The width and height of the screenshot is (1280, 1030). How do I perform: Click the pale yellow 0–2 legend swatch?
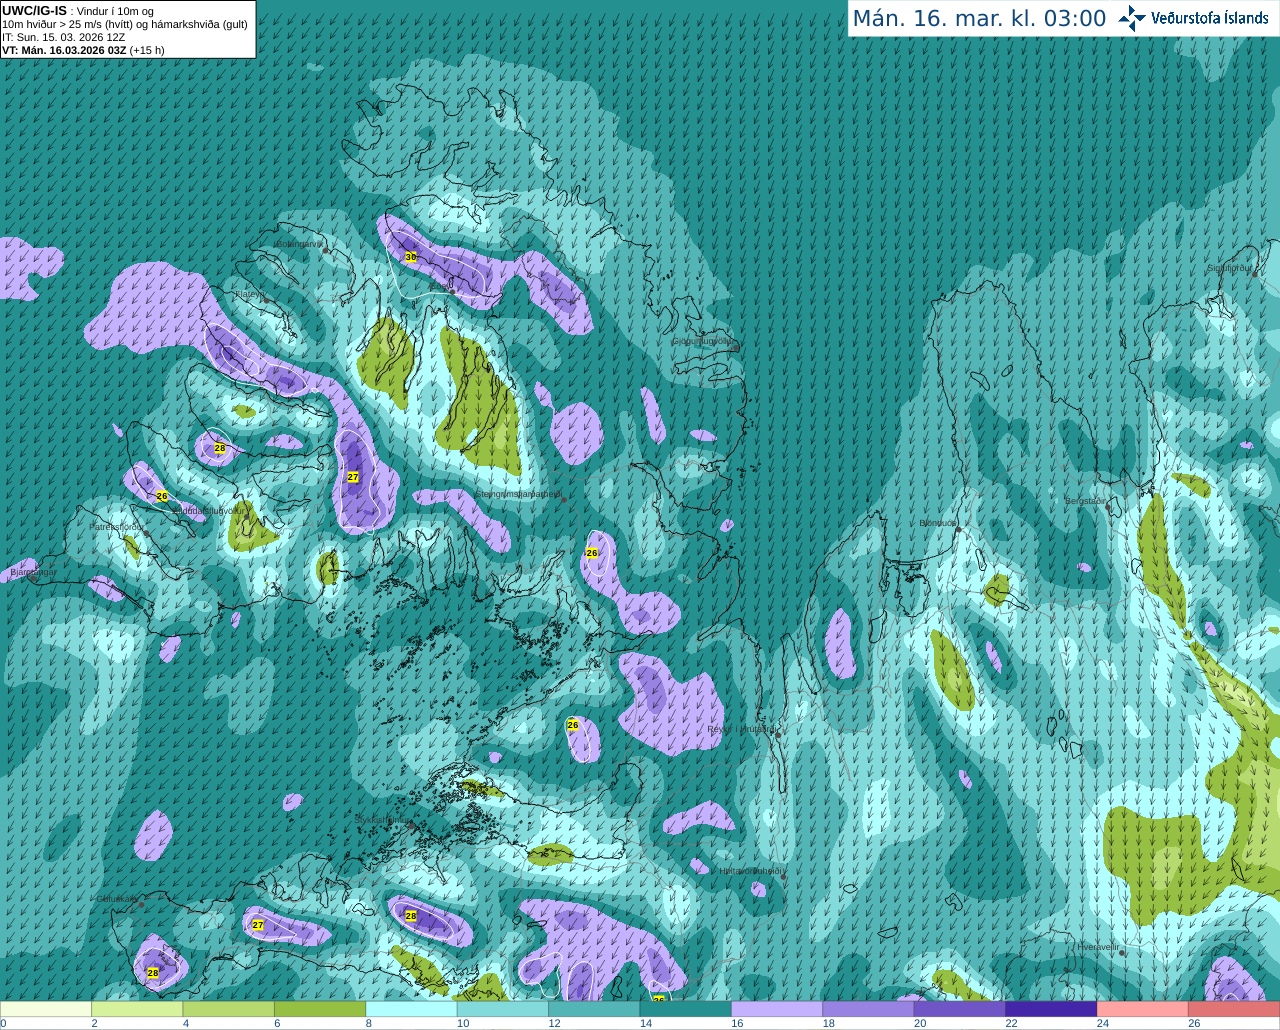coord(46,1009)
